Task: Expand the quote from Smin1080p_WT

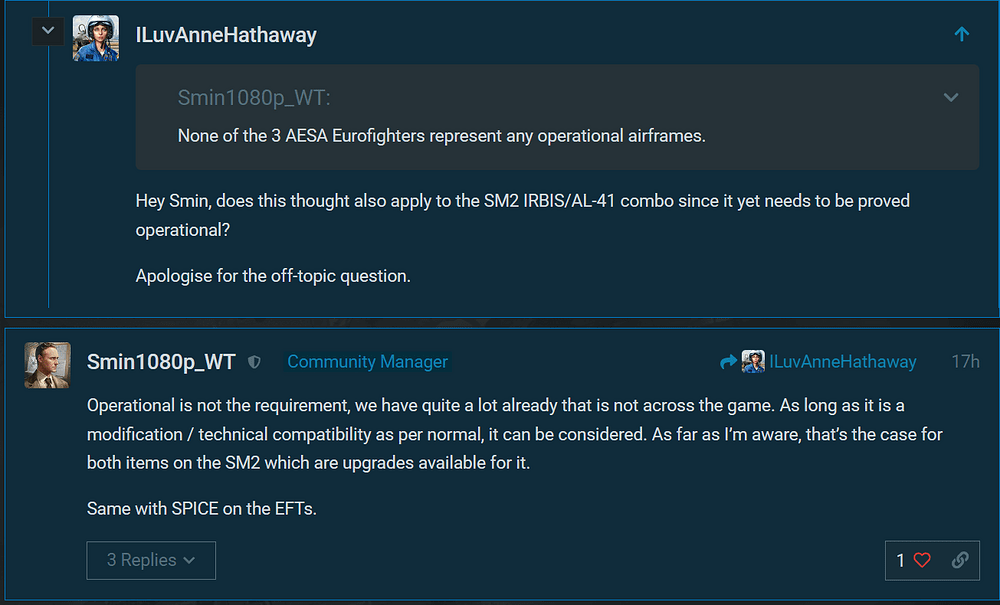Action: coord(951,97)
